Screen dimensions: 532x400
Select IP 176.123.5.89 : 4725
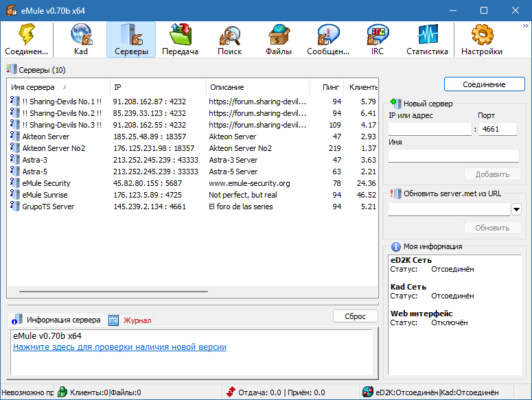coord(147,195)
